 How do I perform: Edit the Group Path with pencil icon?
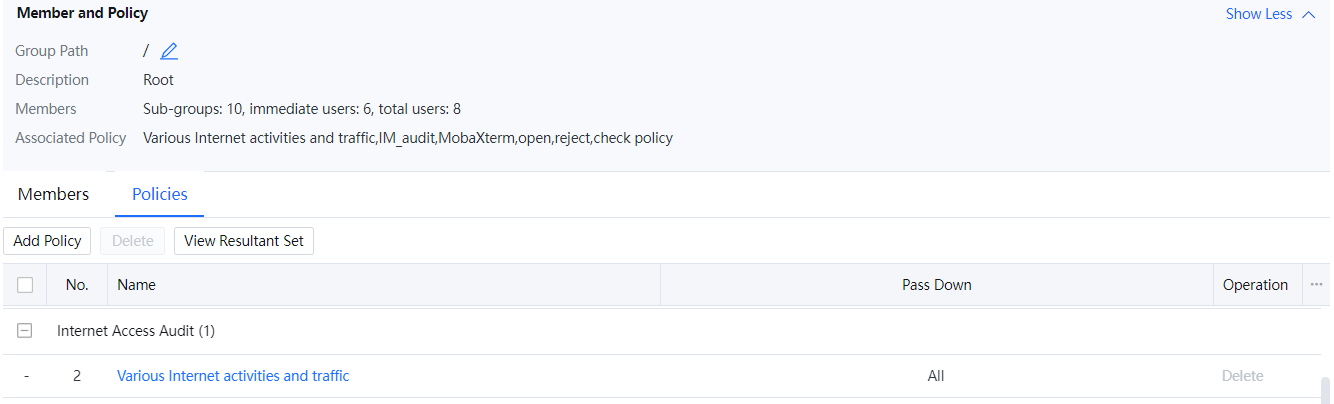pyautogui.click(x=169, y=51)
